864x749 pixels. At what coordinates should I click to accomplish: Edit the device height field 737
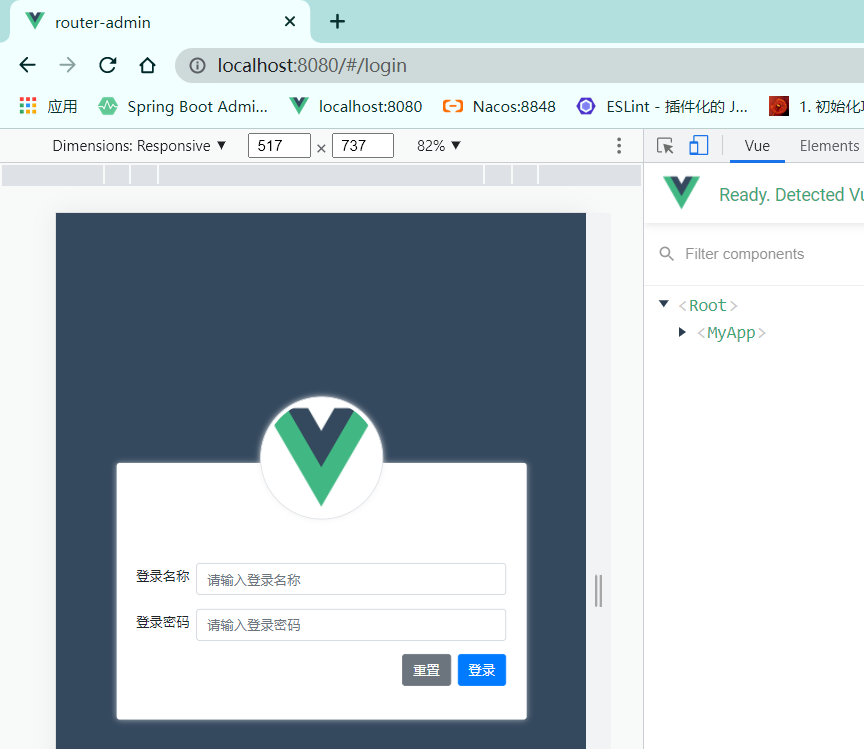pos(363,146)
